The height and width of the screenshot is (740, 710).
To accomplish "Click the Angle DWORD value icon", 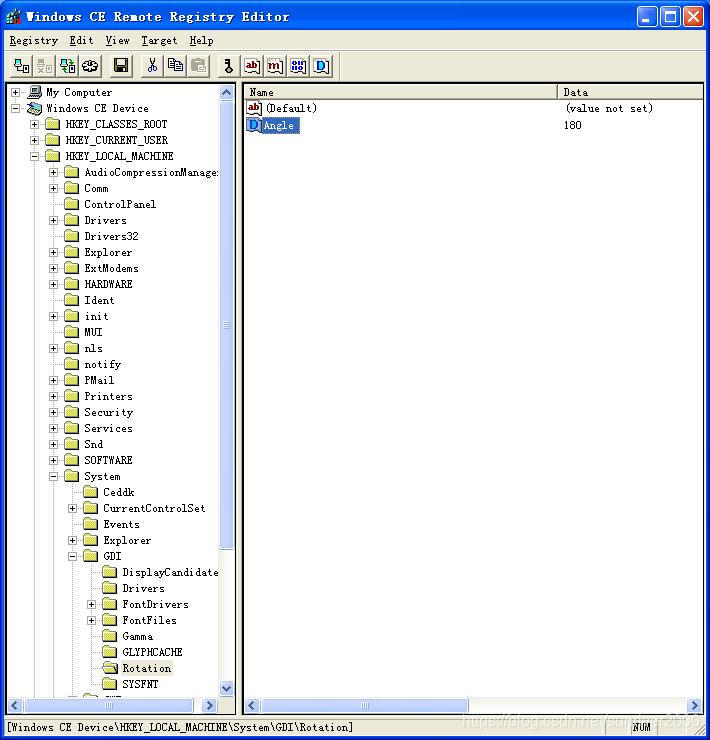I will pyautogui.click(x=254, y=125).
